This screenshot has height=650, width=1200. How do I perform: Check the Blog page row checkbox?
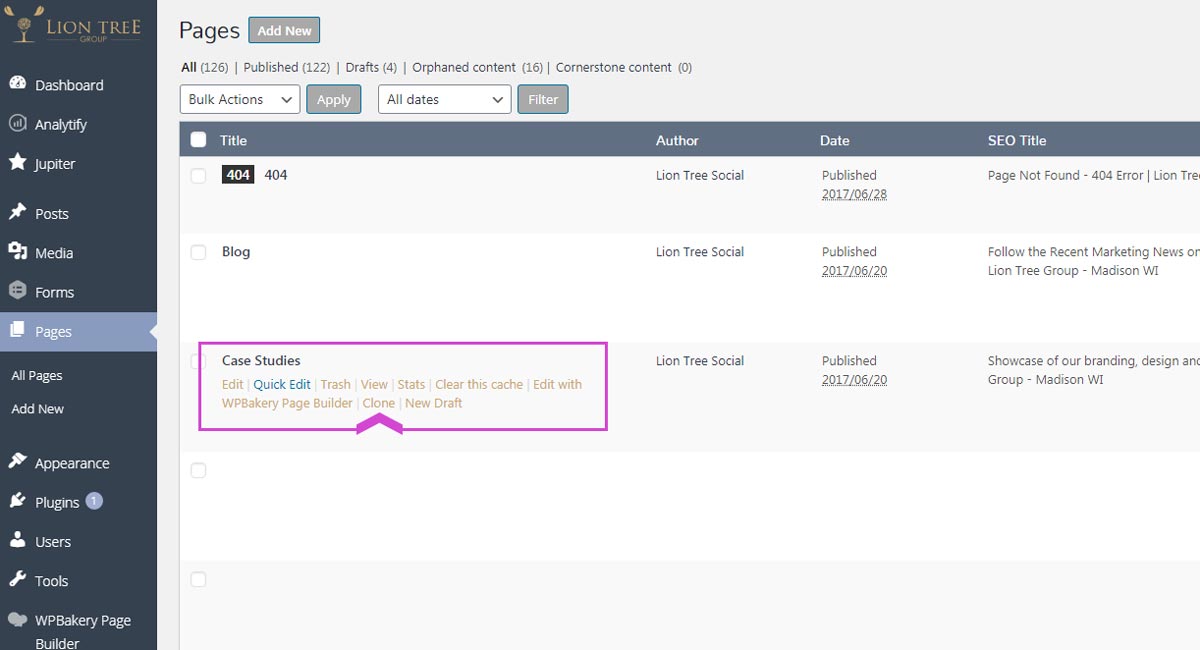coord(198,252)
